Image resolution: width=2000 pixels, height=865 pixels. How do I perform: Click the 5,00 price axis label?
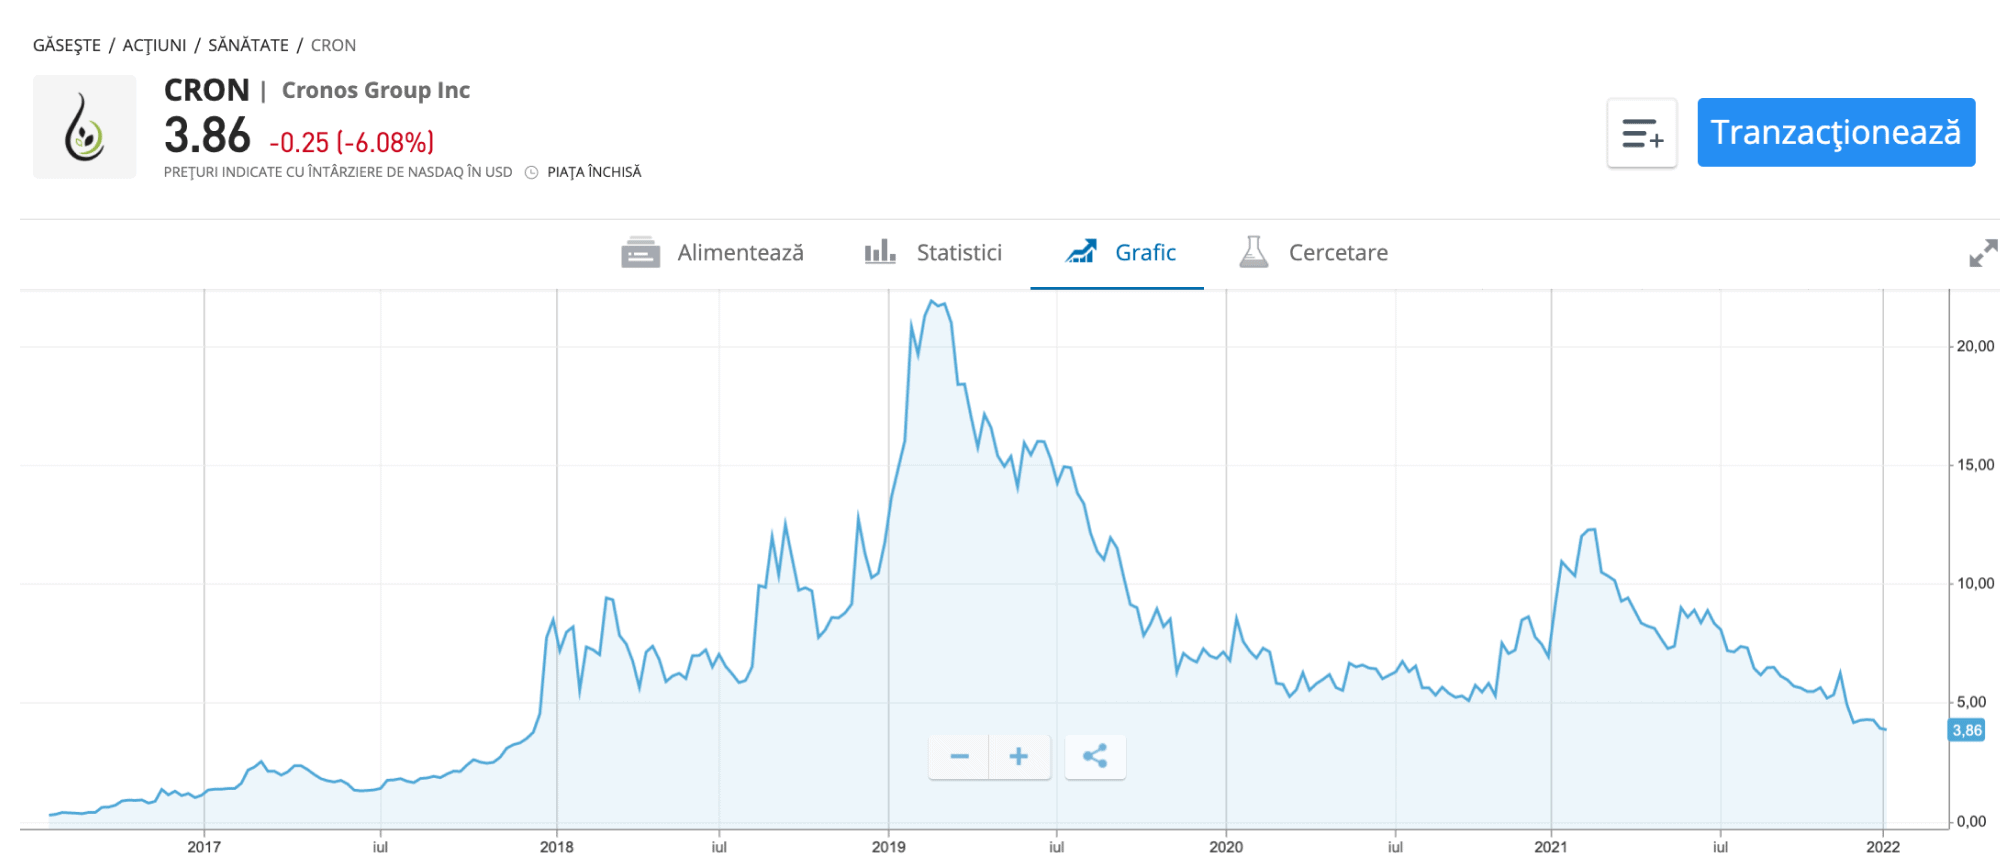[1971, 702]
